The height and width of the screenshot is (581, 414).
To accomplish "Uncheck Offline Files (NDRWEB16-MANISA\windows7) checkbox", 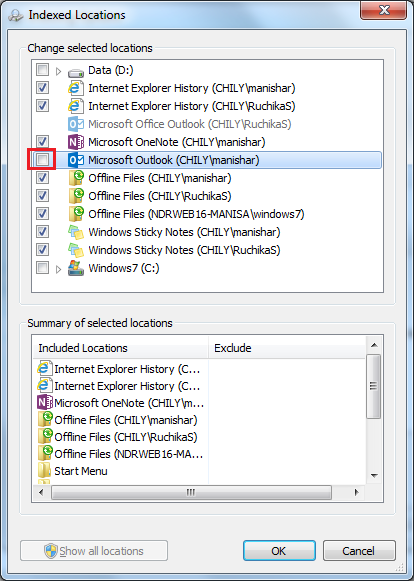I will pyautogui.click(x=42, y=213).
